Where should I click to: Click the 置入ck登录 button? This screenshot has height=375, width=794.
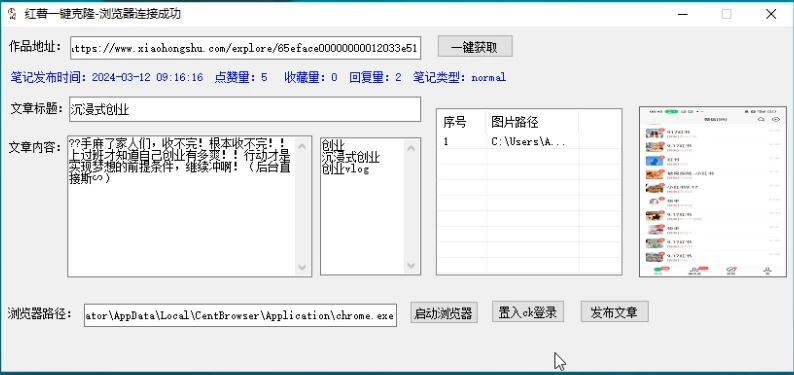(528, 311)
